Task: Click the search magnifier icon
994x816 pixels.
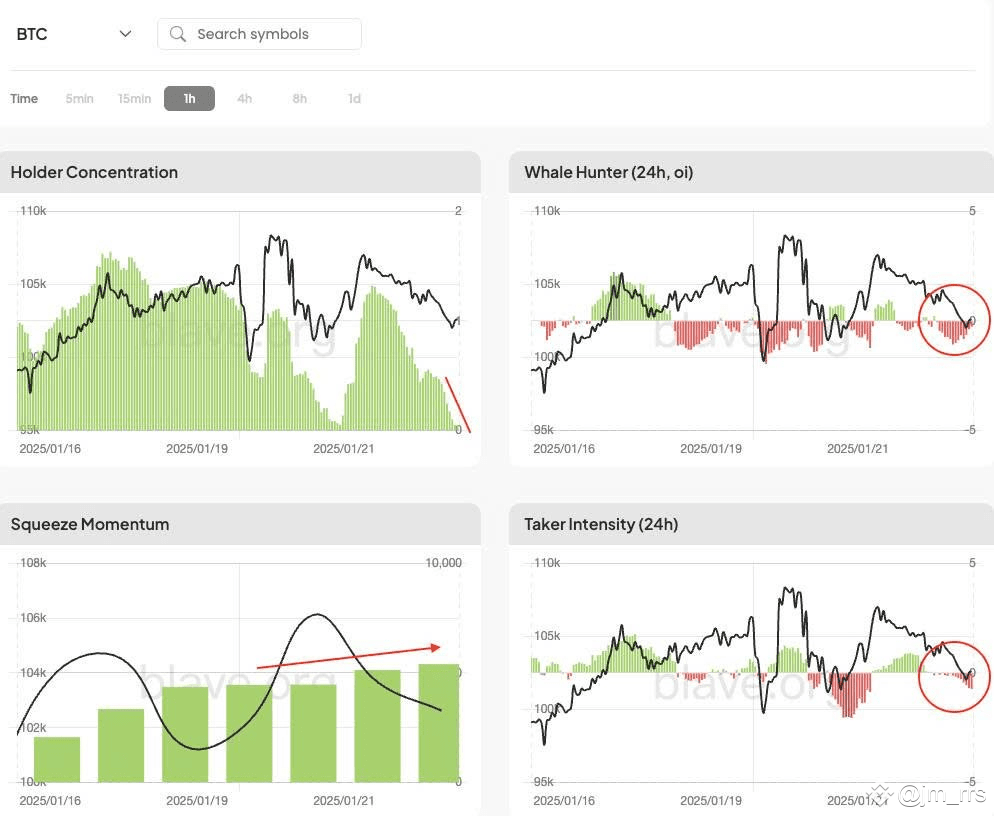Action: (177, 33)
